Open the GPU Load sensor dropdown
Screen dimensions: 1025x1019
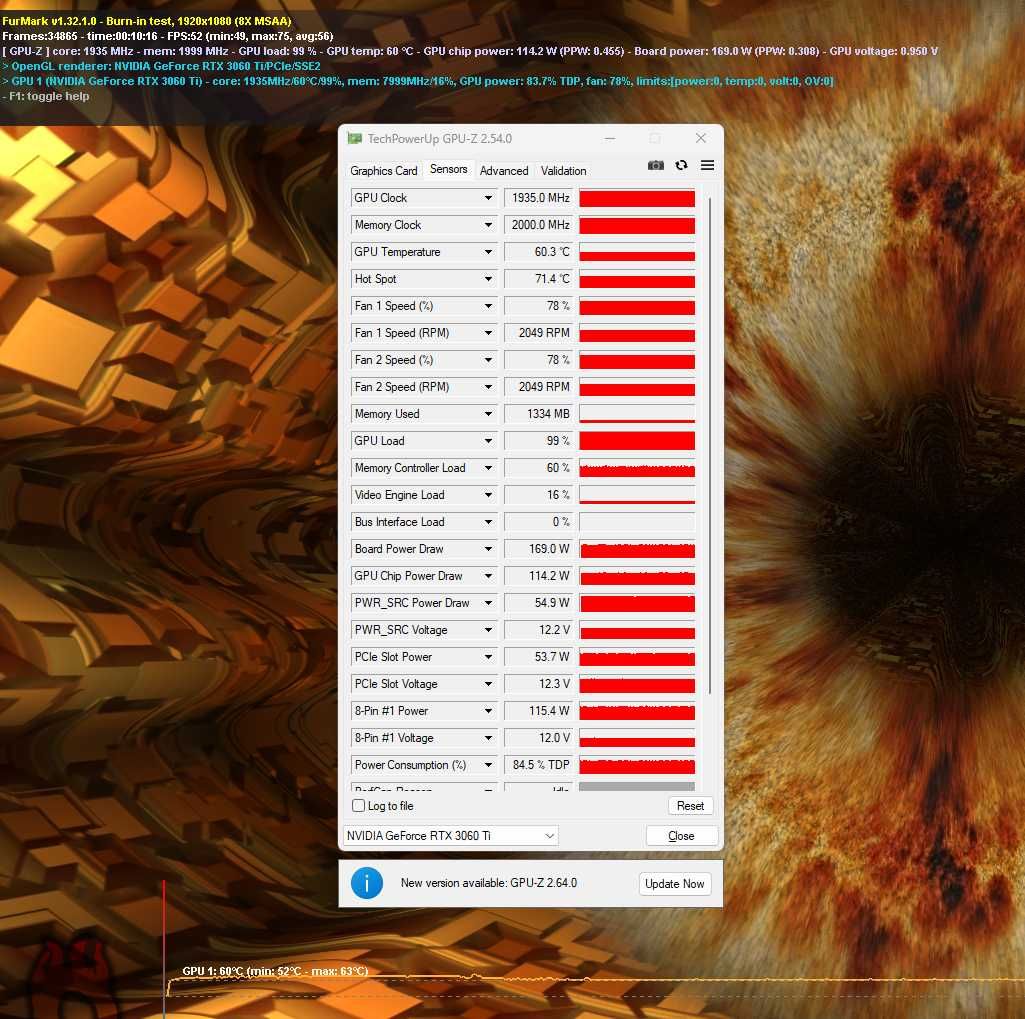(x=488, y=441)
